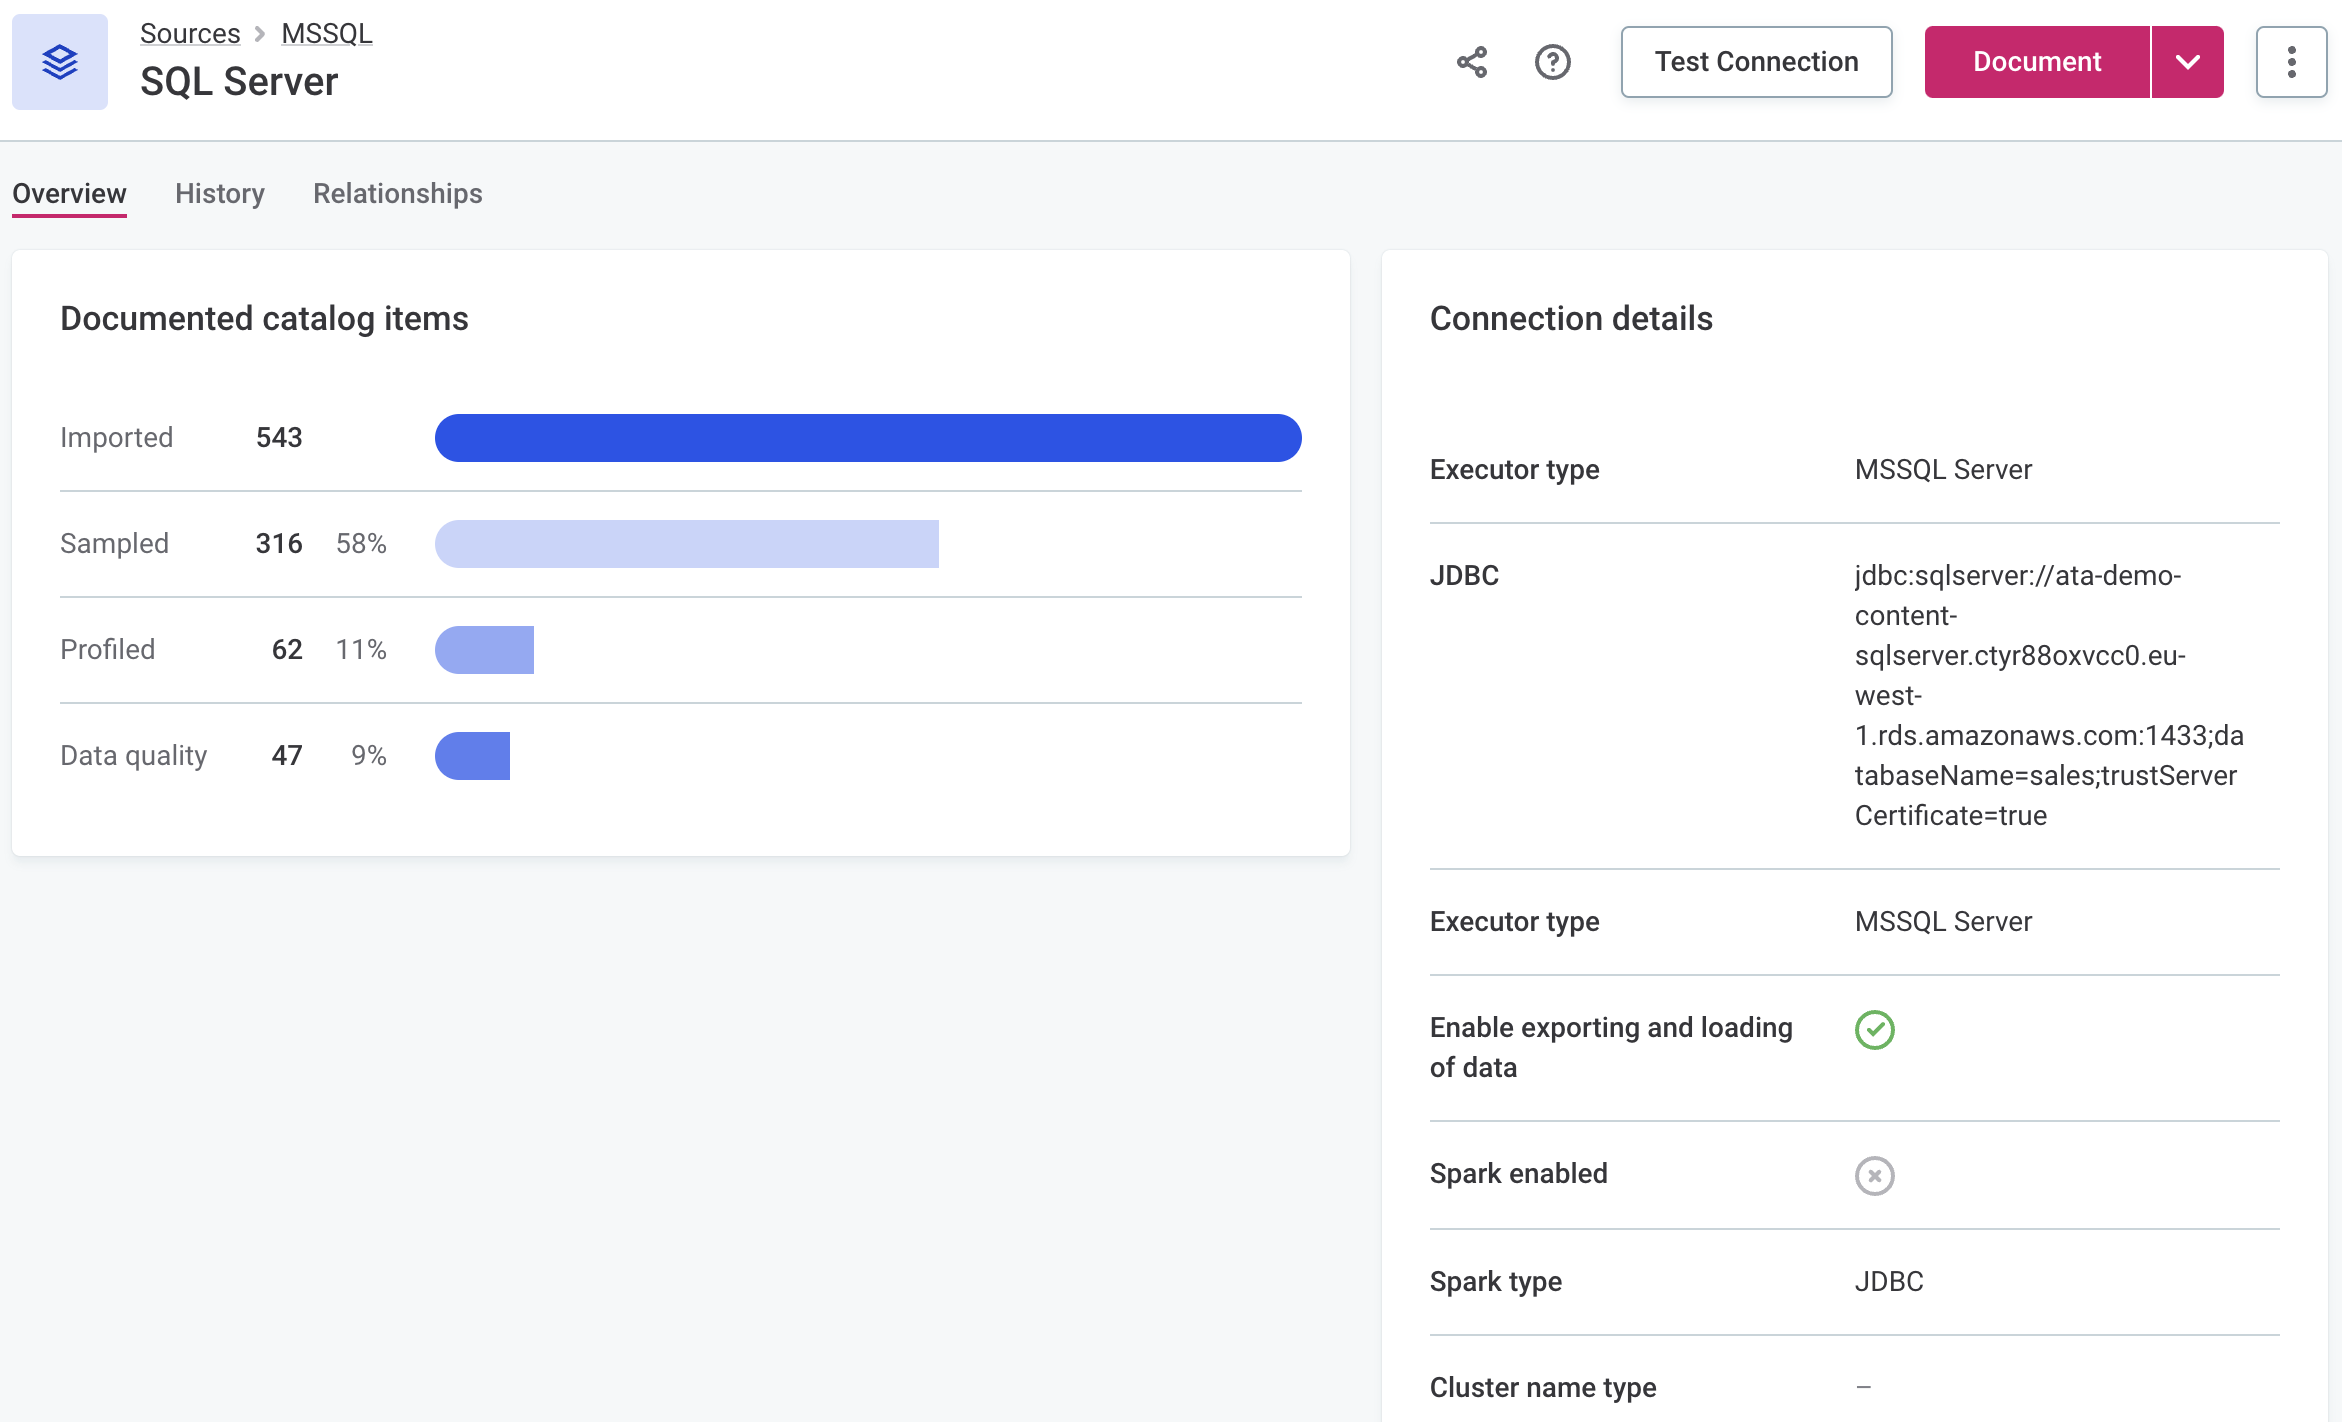Click the gray cross icon beside Spark enabled
Screen dimensions: 2342x1422
tap(1874, 1177)
